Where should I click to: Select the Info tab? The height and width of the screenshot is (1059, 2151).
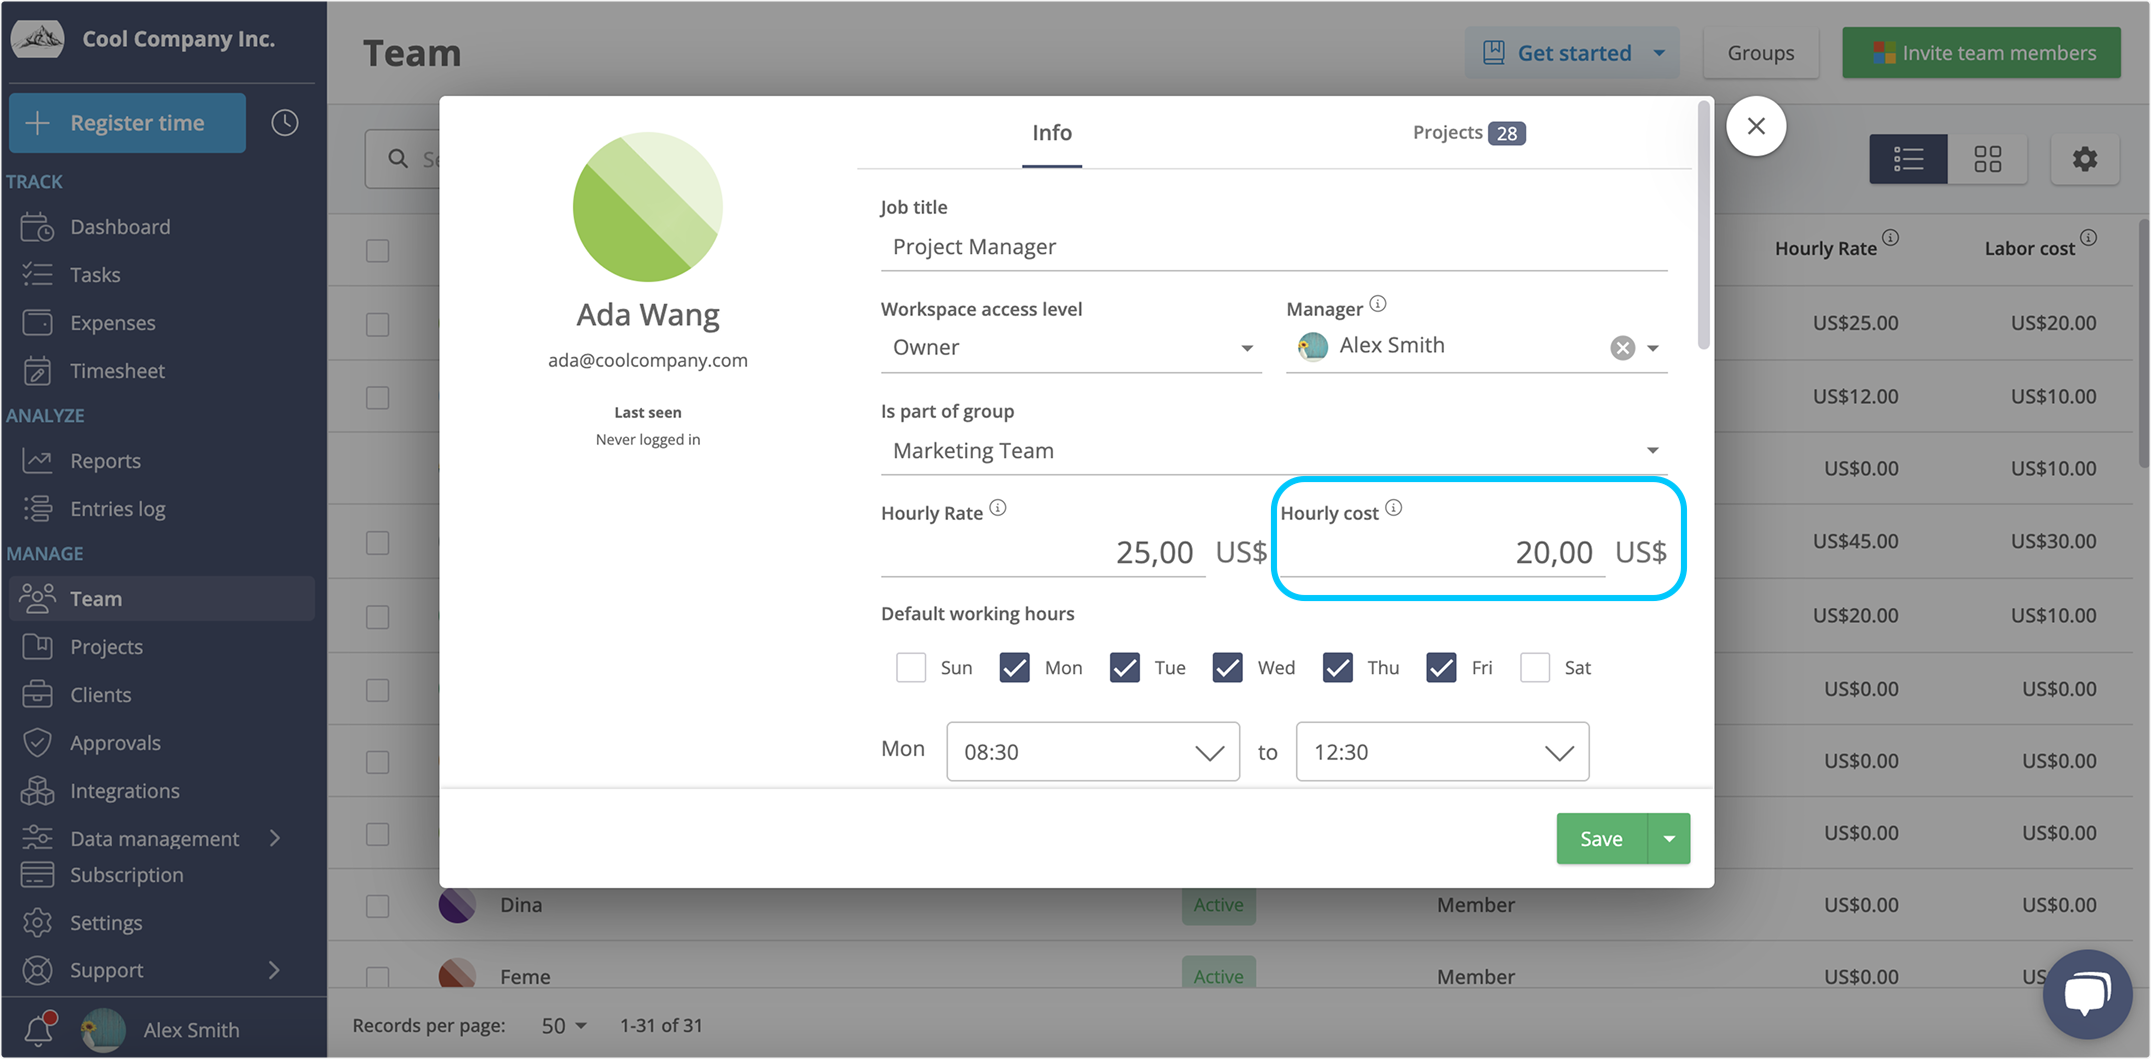click(x=1051, y=132)
